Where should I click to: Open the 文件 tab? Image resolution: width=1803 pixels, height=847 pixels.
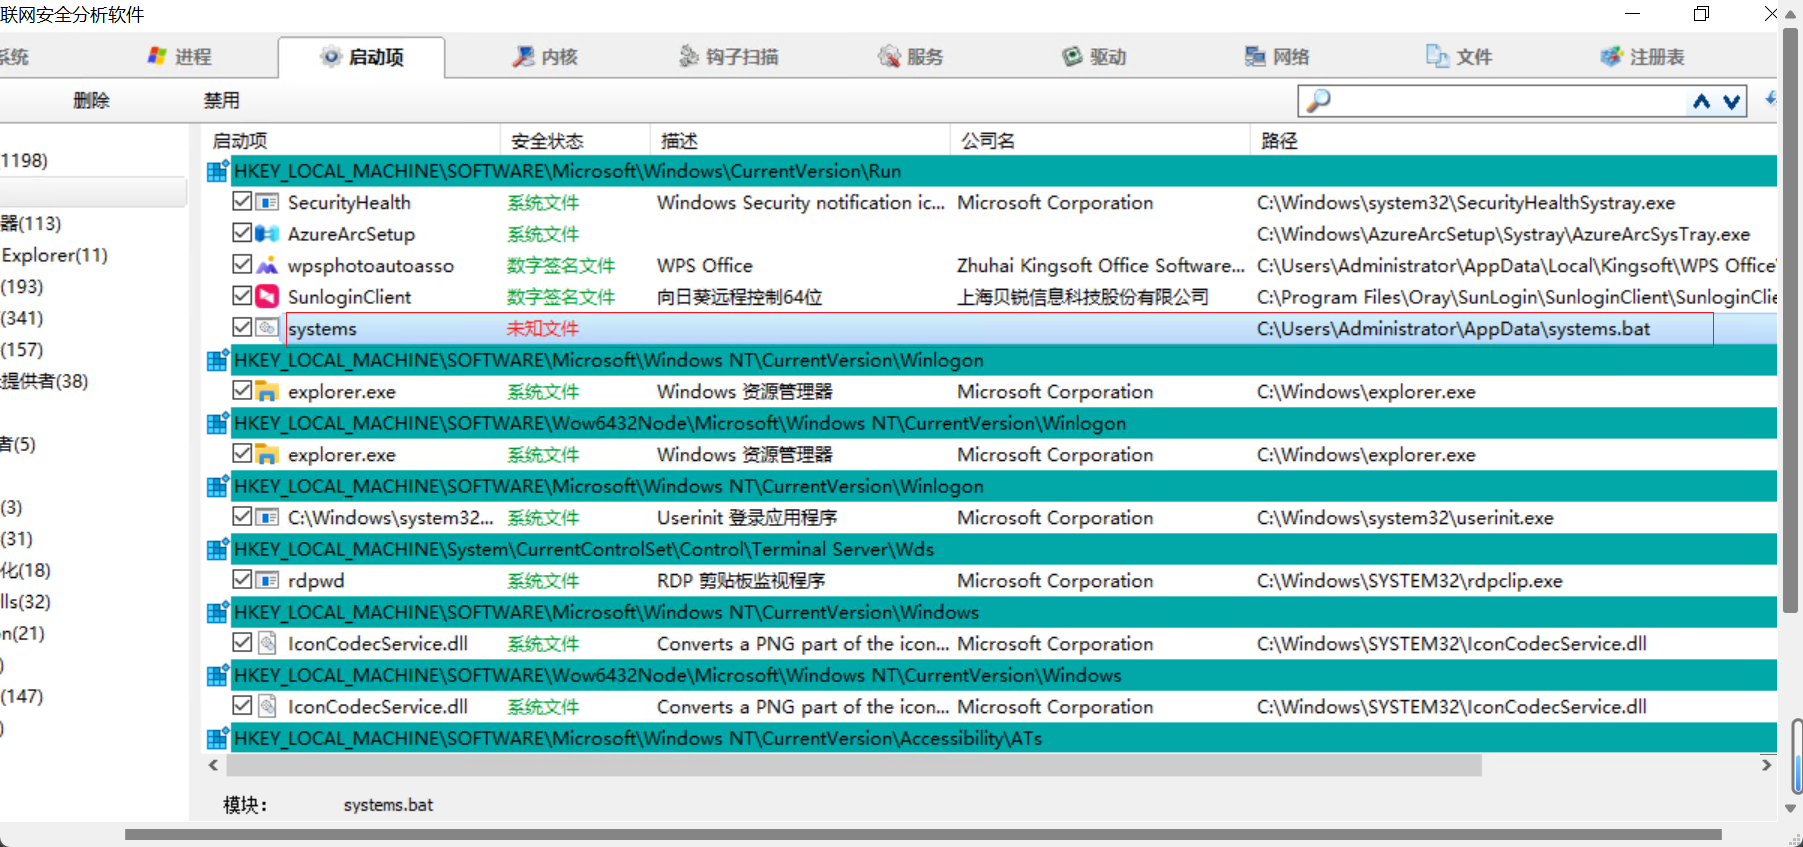(x=1460, y=57)
